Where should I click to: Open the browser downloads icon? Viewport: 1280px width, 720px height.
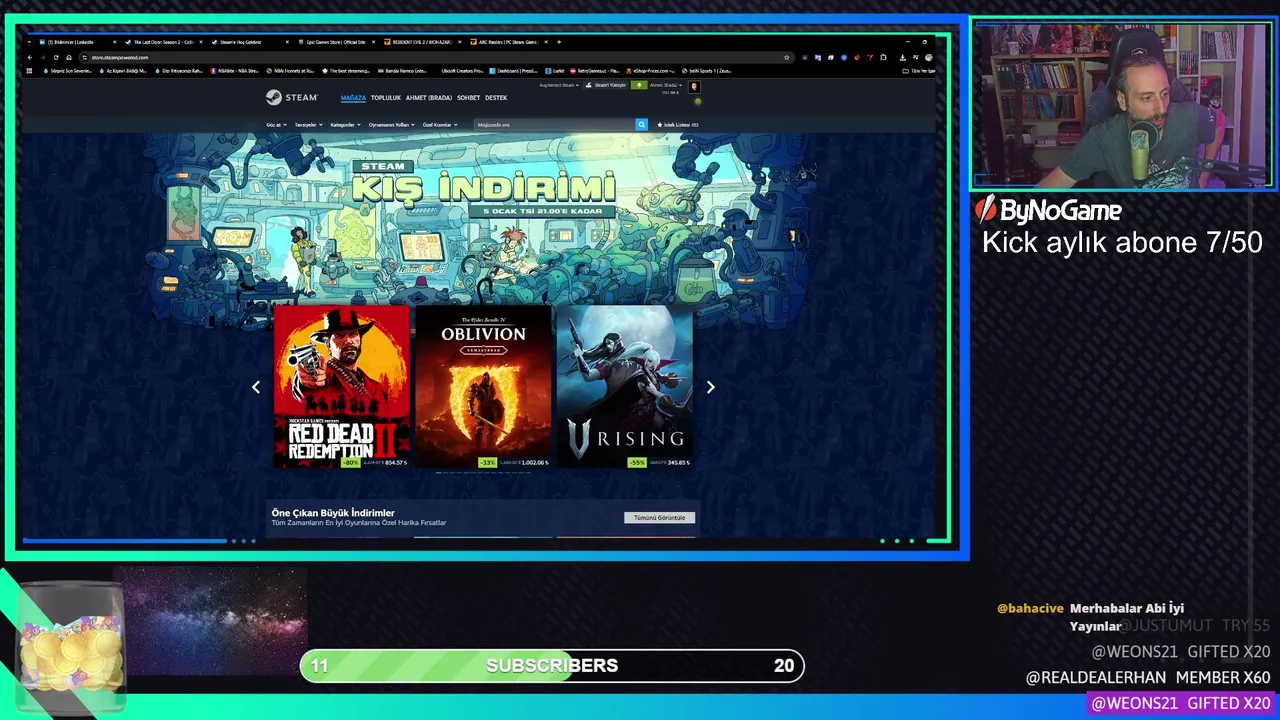click(902, 57)
